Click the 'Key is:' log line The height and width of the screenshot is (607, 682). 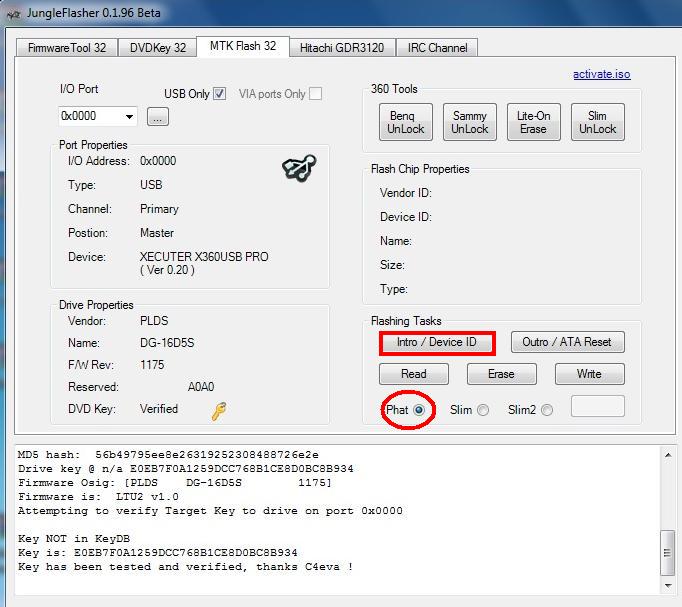(x=158, y=553)
